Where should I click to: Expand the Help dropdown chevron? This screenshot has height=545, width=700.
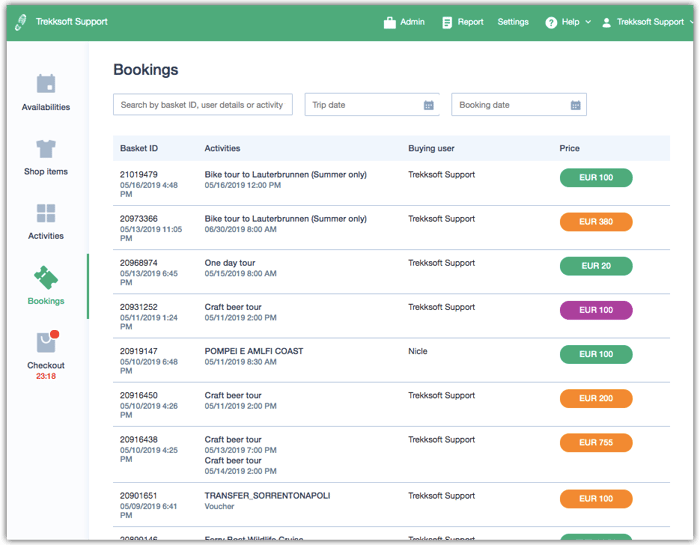point(588,22)
